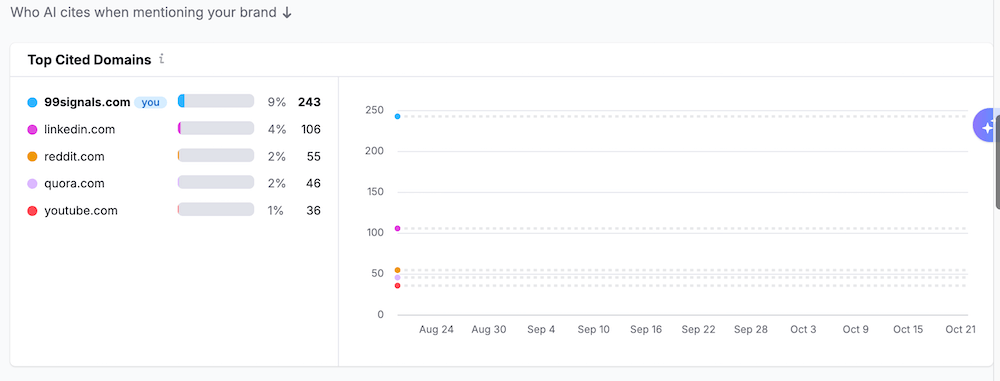Click the magenta dot next to linkedin.com
Image resolution: width=1000 pixels, height=381 pixels.
click(33, 130)
